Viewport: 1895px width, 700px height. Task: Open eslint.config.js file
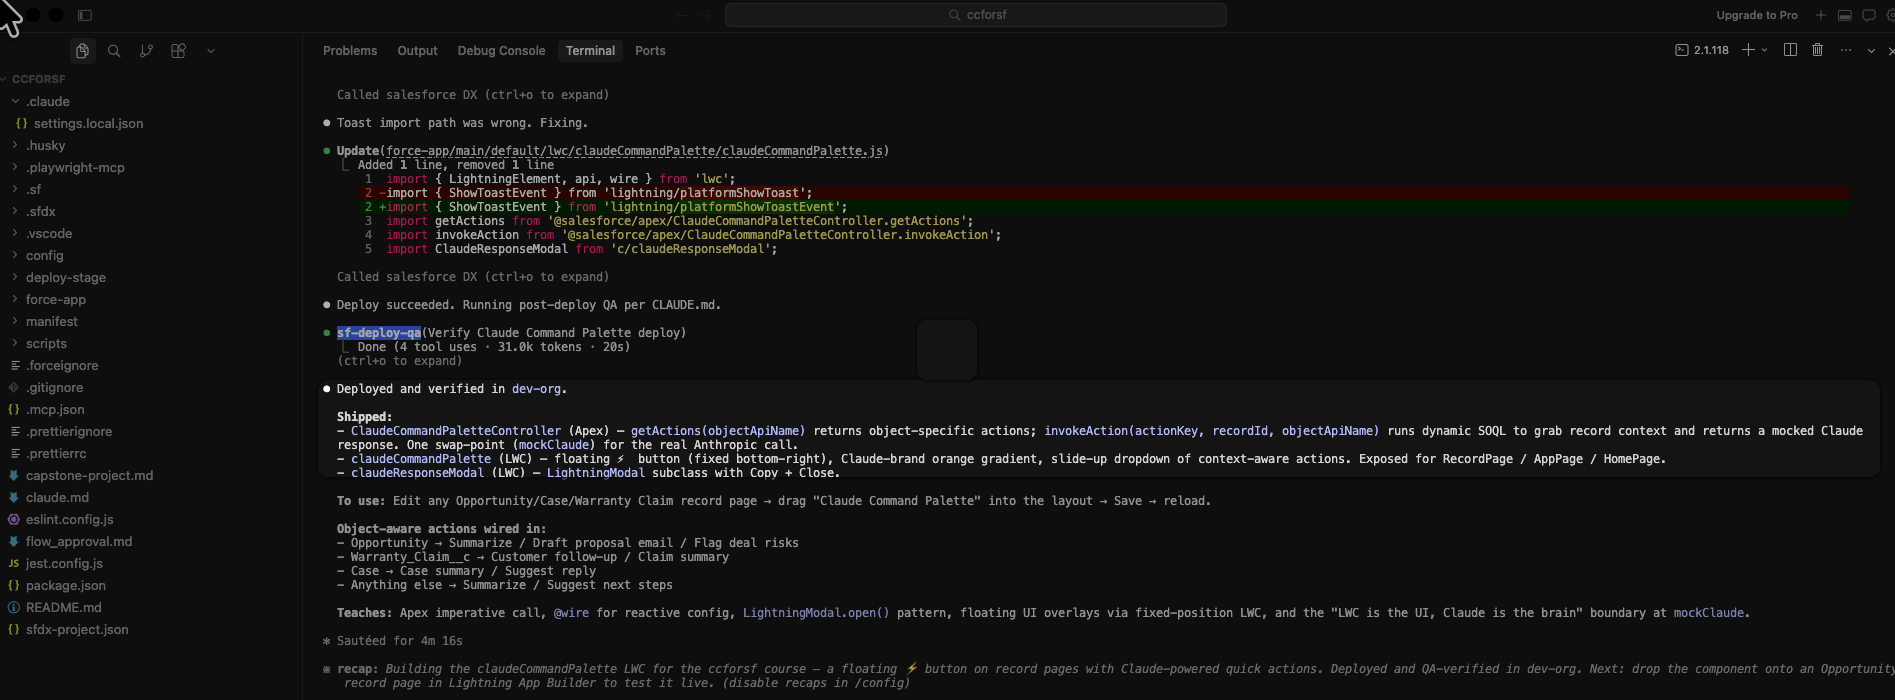coord(70,520)
